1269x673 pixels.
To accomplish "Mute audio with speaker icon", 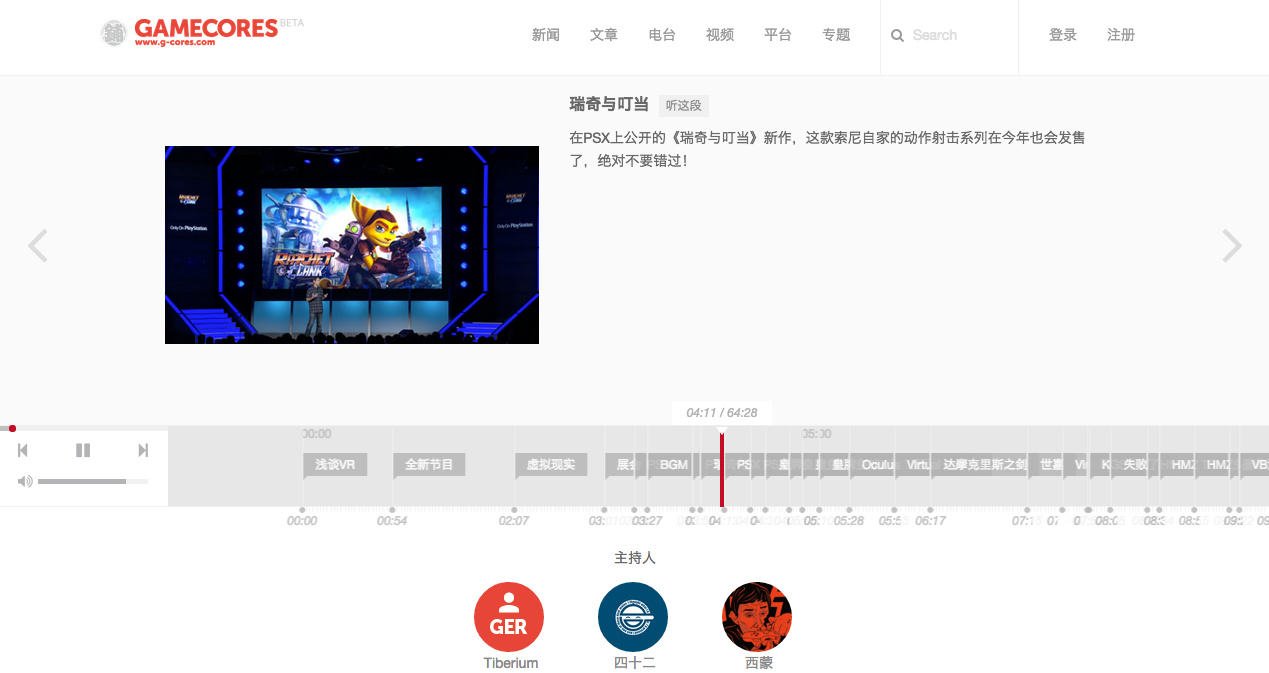I will tap(25, 481).
